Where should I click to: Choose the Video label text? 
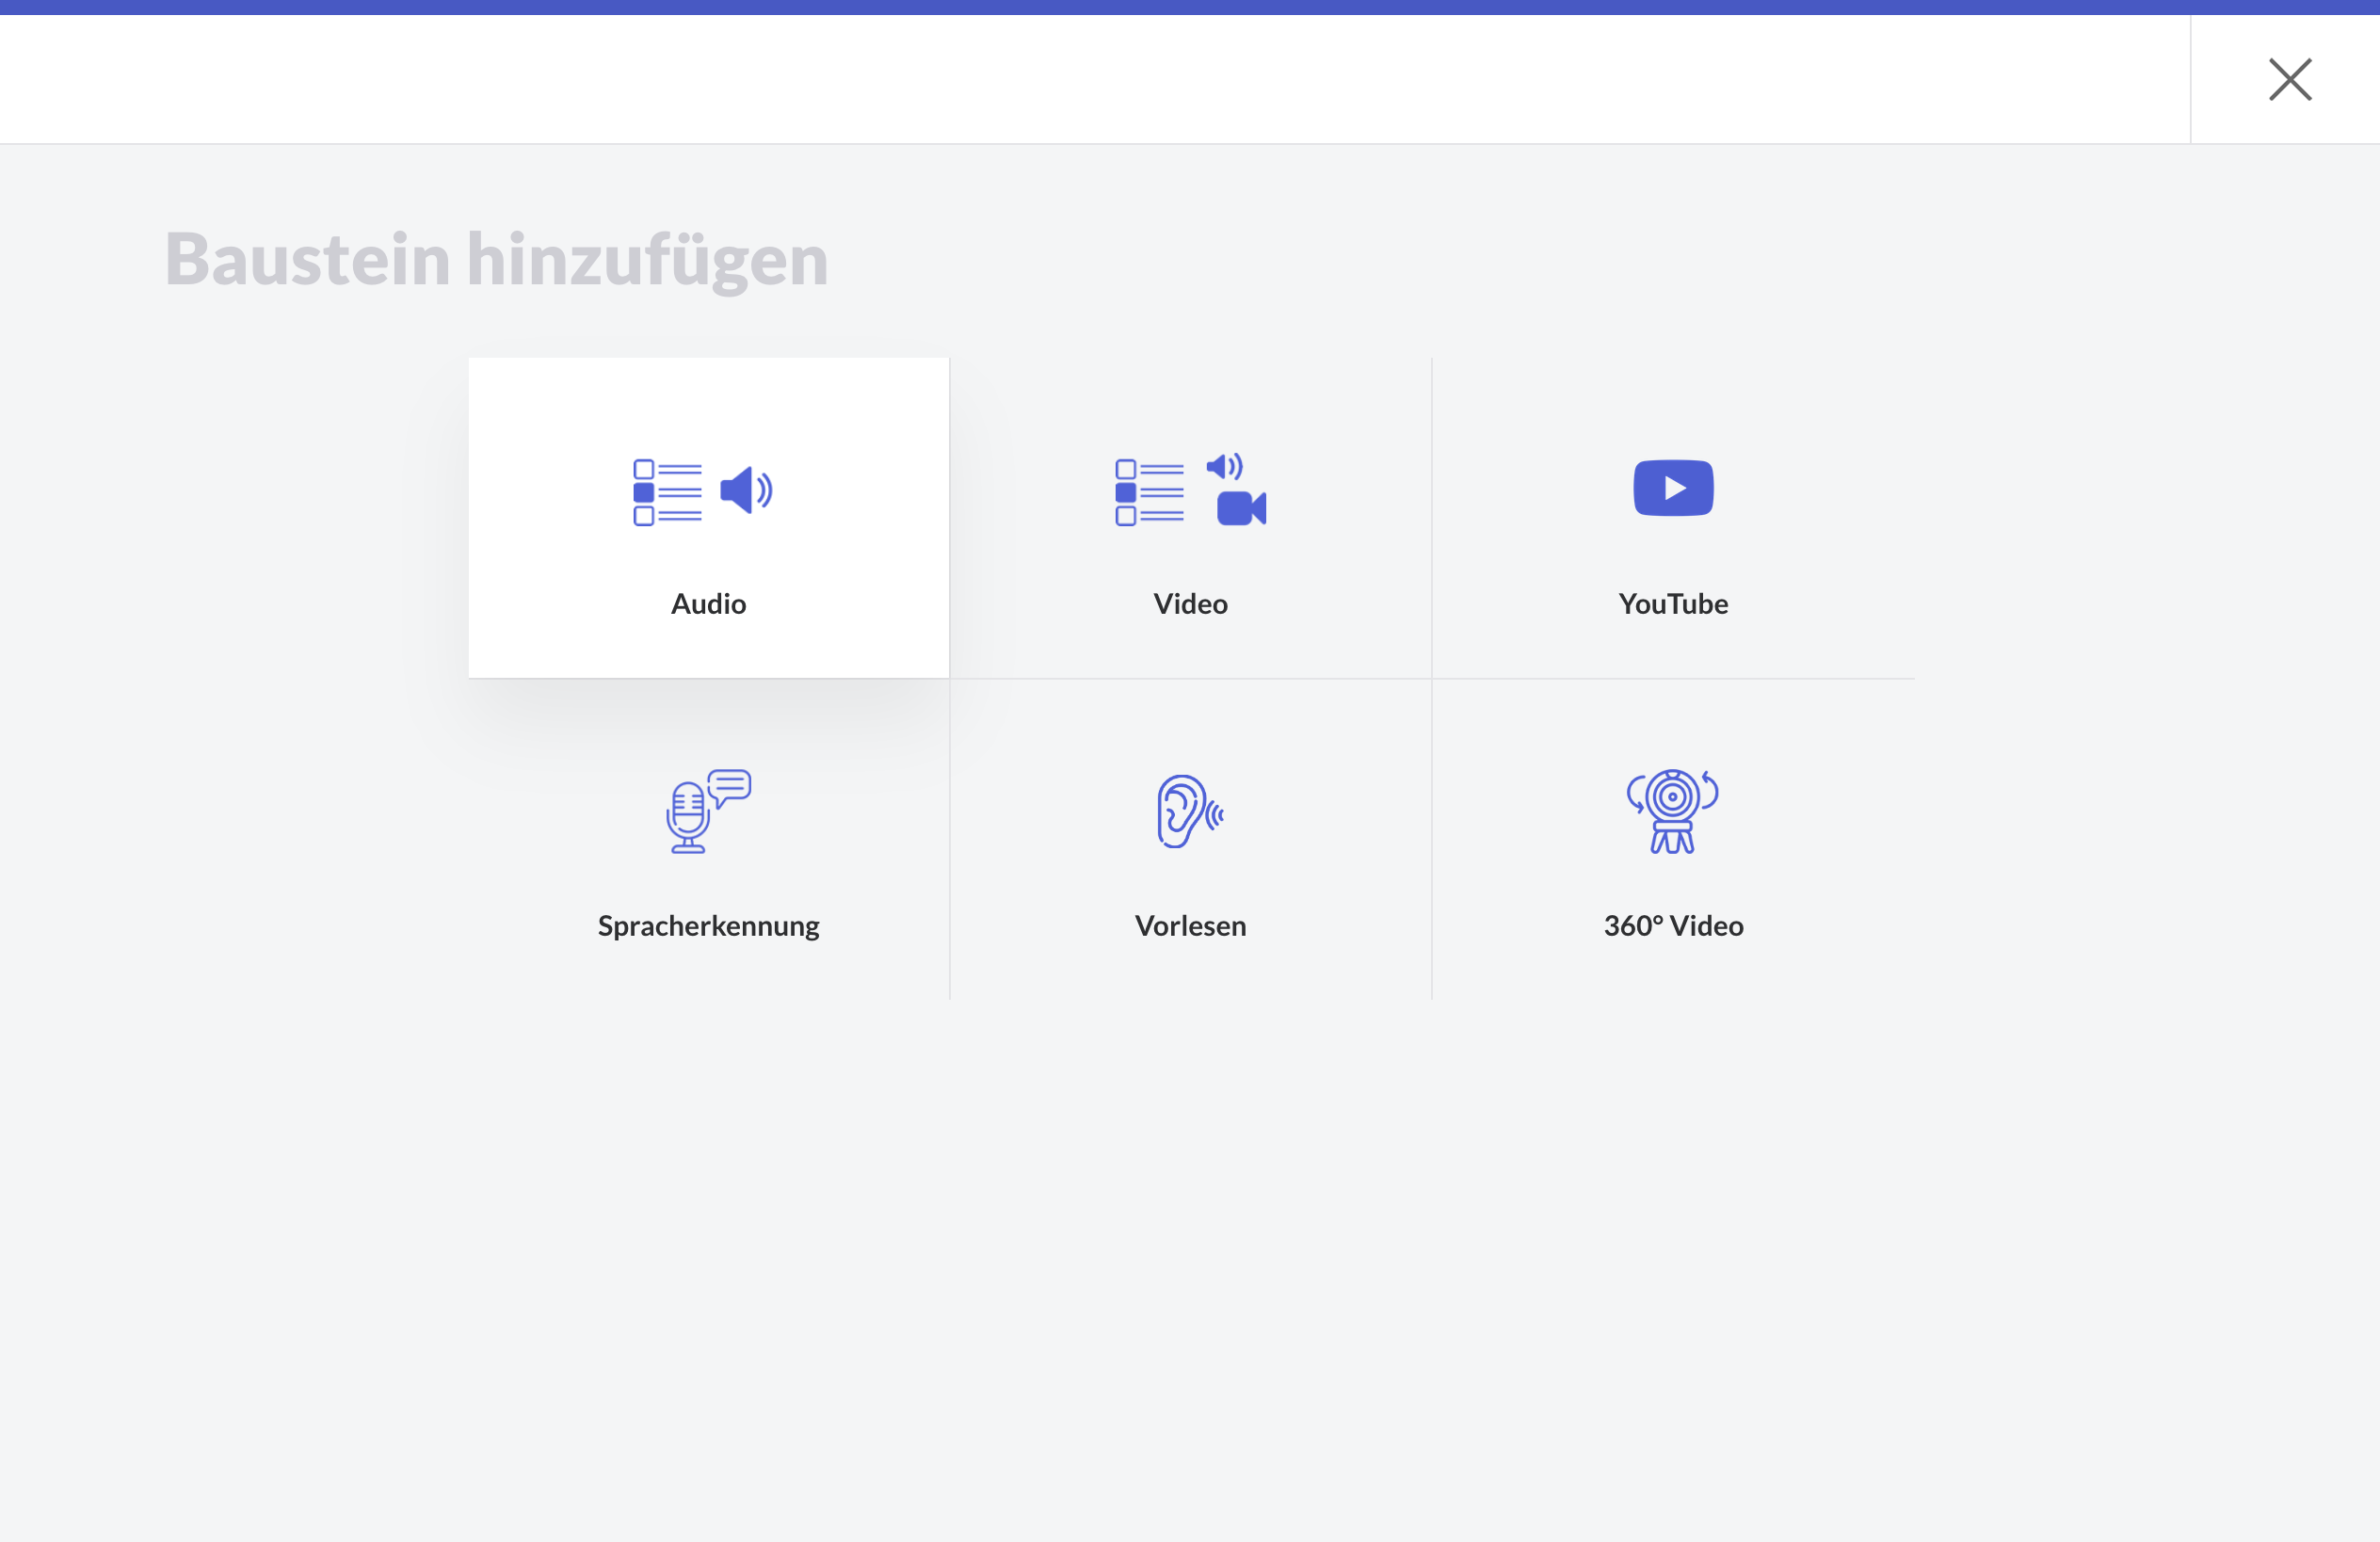pos(1190,604)
